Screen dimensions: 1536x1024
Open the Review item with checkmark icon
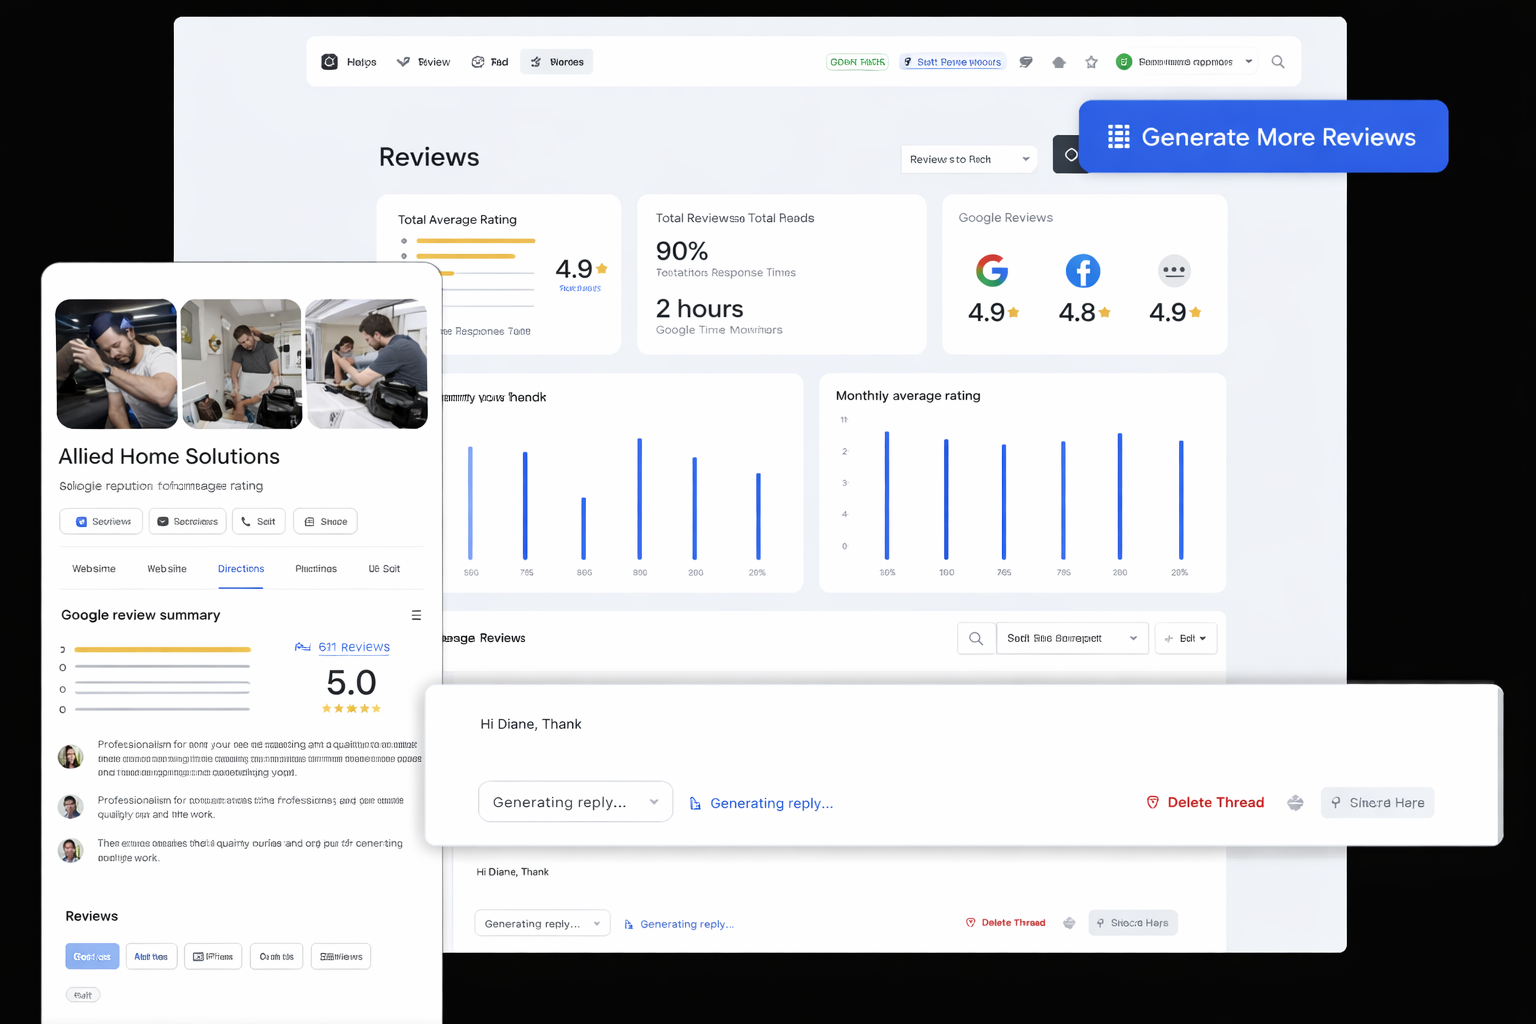(x=423, y=62)
